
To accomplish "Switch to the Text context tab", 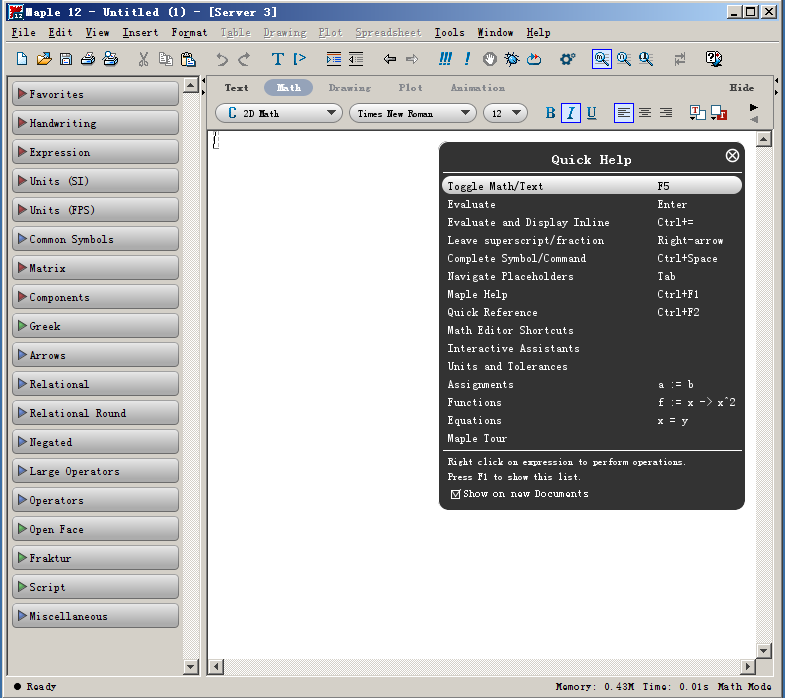I will click(x=236, y=88).
